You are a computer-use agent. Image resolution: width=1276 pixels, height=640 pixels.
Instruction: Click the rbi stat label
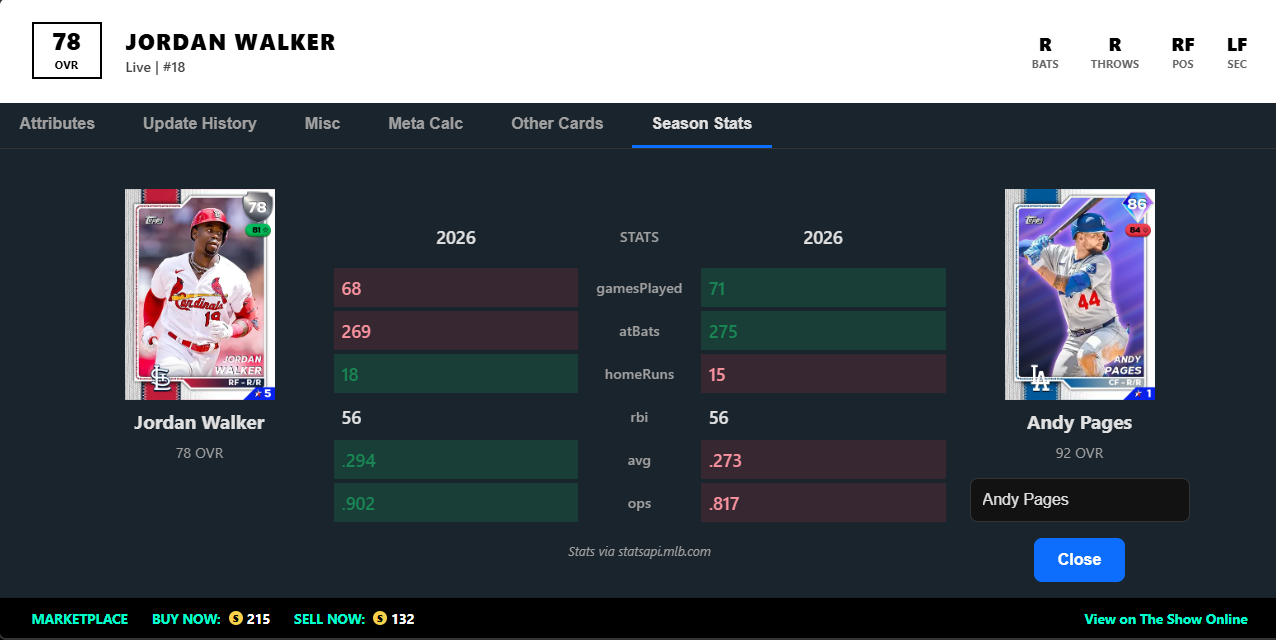[x=639, y=417]
